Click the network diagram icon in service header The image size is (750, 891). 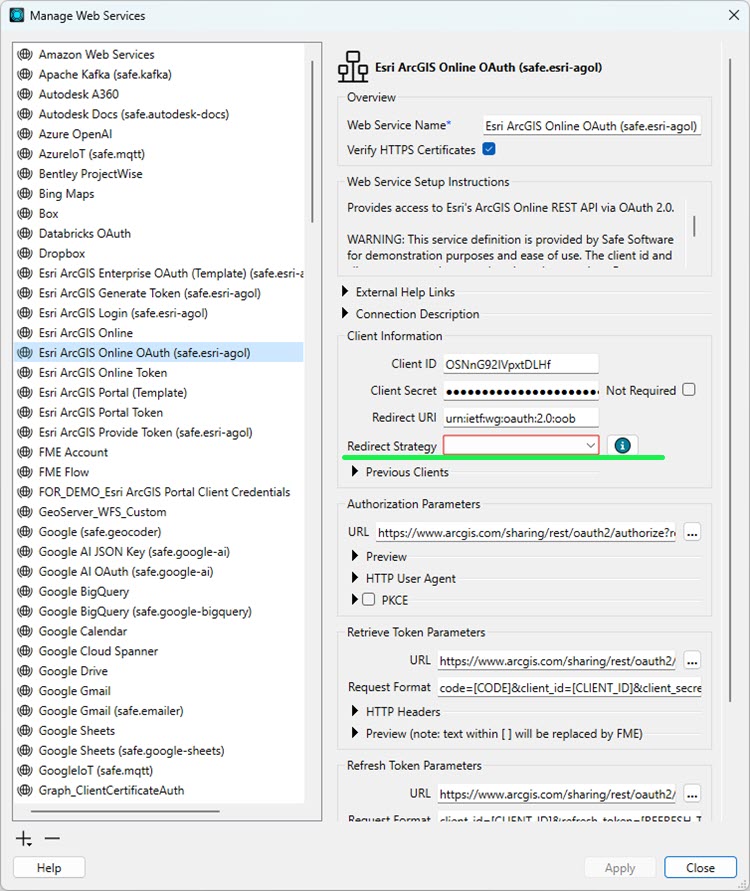pos(353,66)
